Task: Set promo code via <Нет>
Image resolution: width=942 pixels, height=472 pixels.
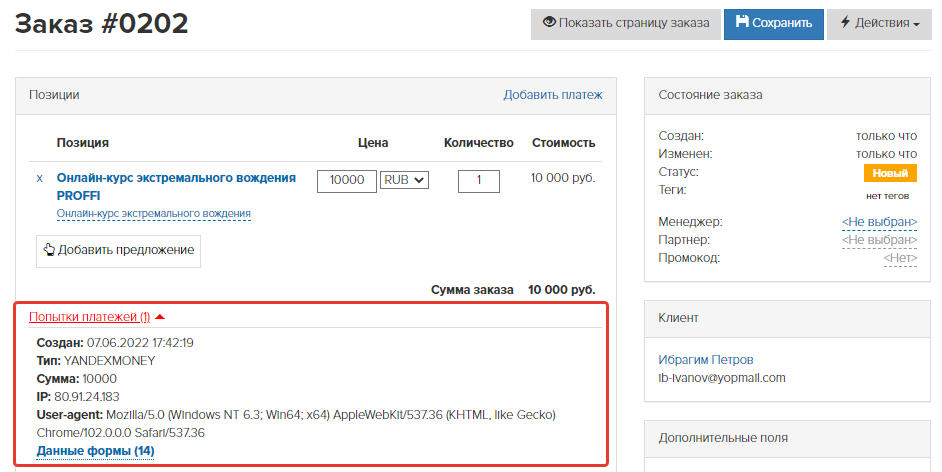Action: click(x=900, y=258)
